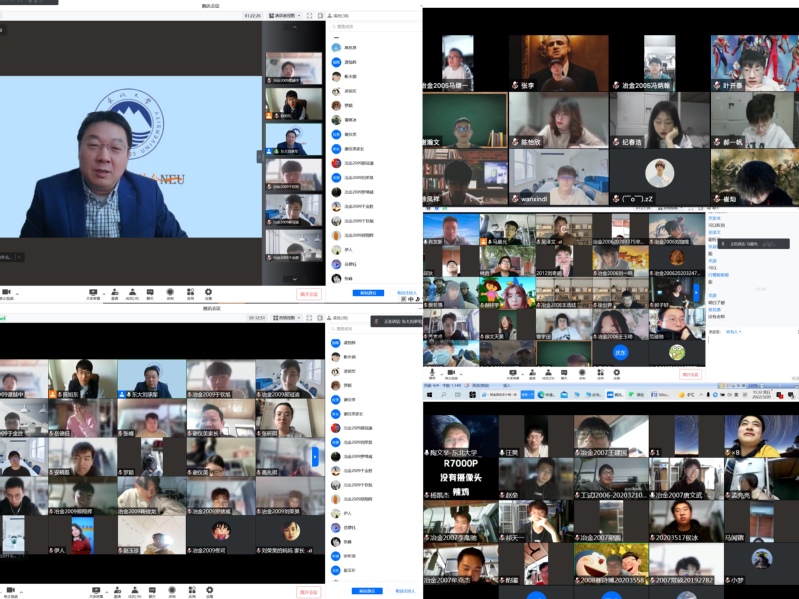The width and height of the screenshot is (799, 599).
Task: Click Share Screen icon in top-left meeting
Action: [x=93, y=293]
